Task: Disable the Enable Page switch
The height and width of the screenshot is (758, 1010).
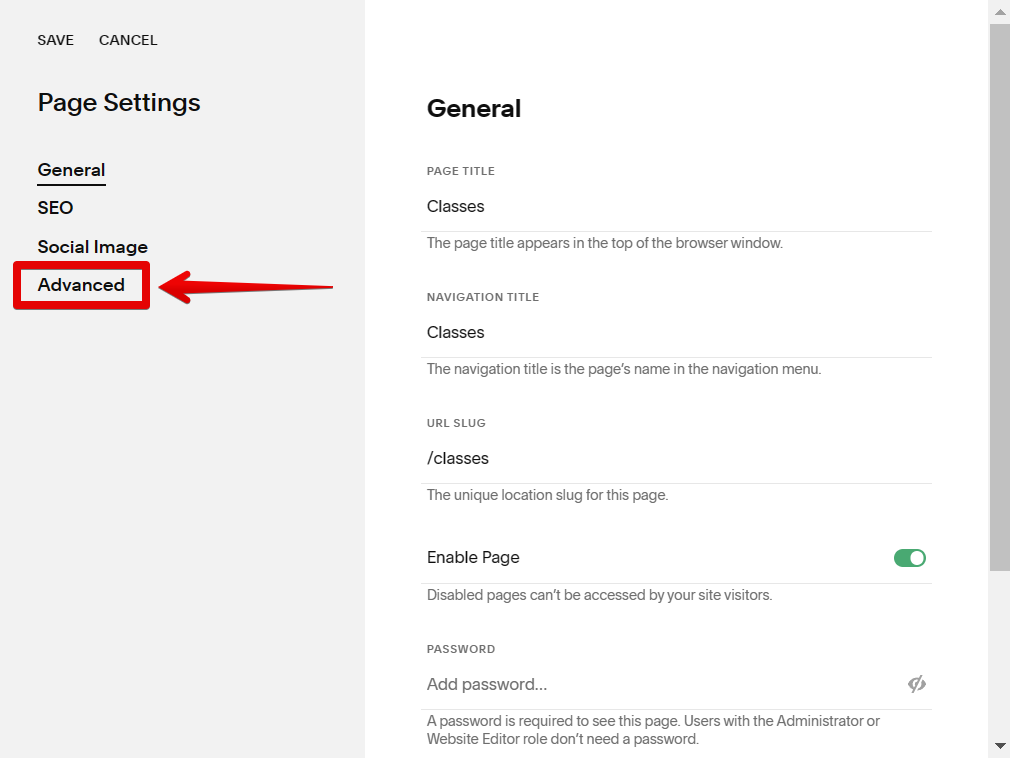Action: (909, 558)
